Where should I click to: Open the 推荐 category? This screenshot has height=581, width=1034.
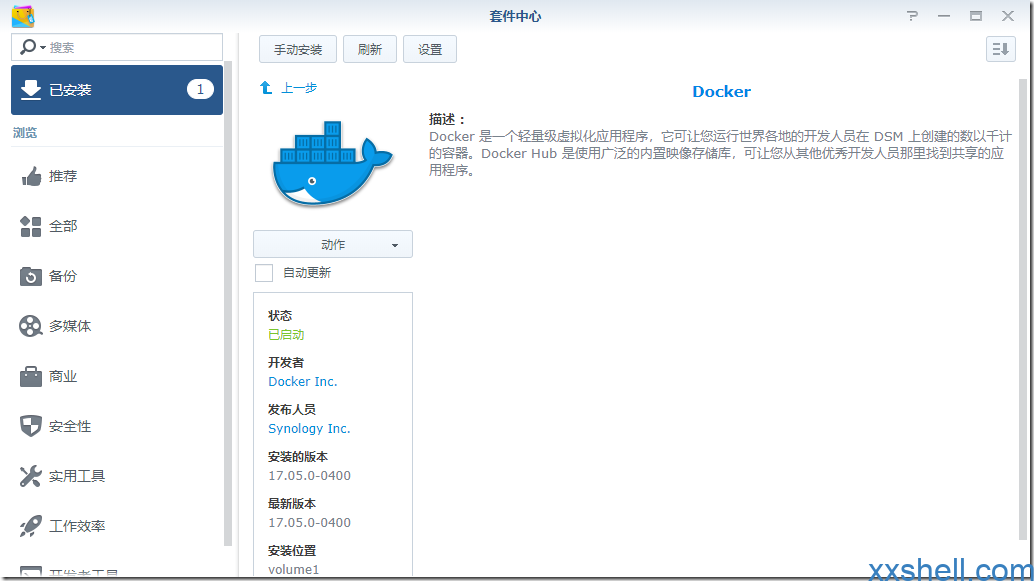[x=117, y=176]
